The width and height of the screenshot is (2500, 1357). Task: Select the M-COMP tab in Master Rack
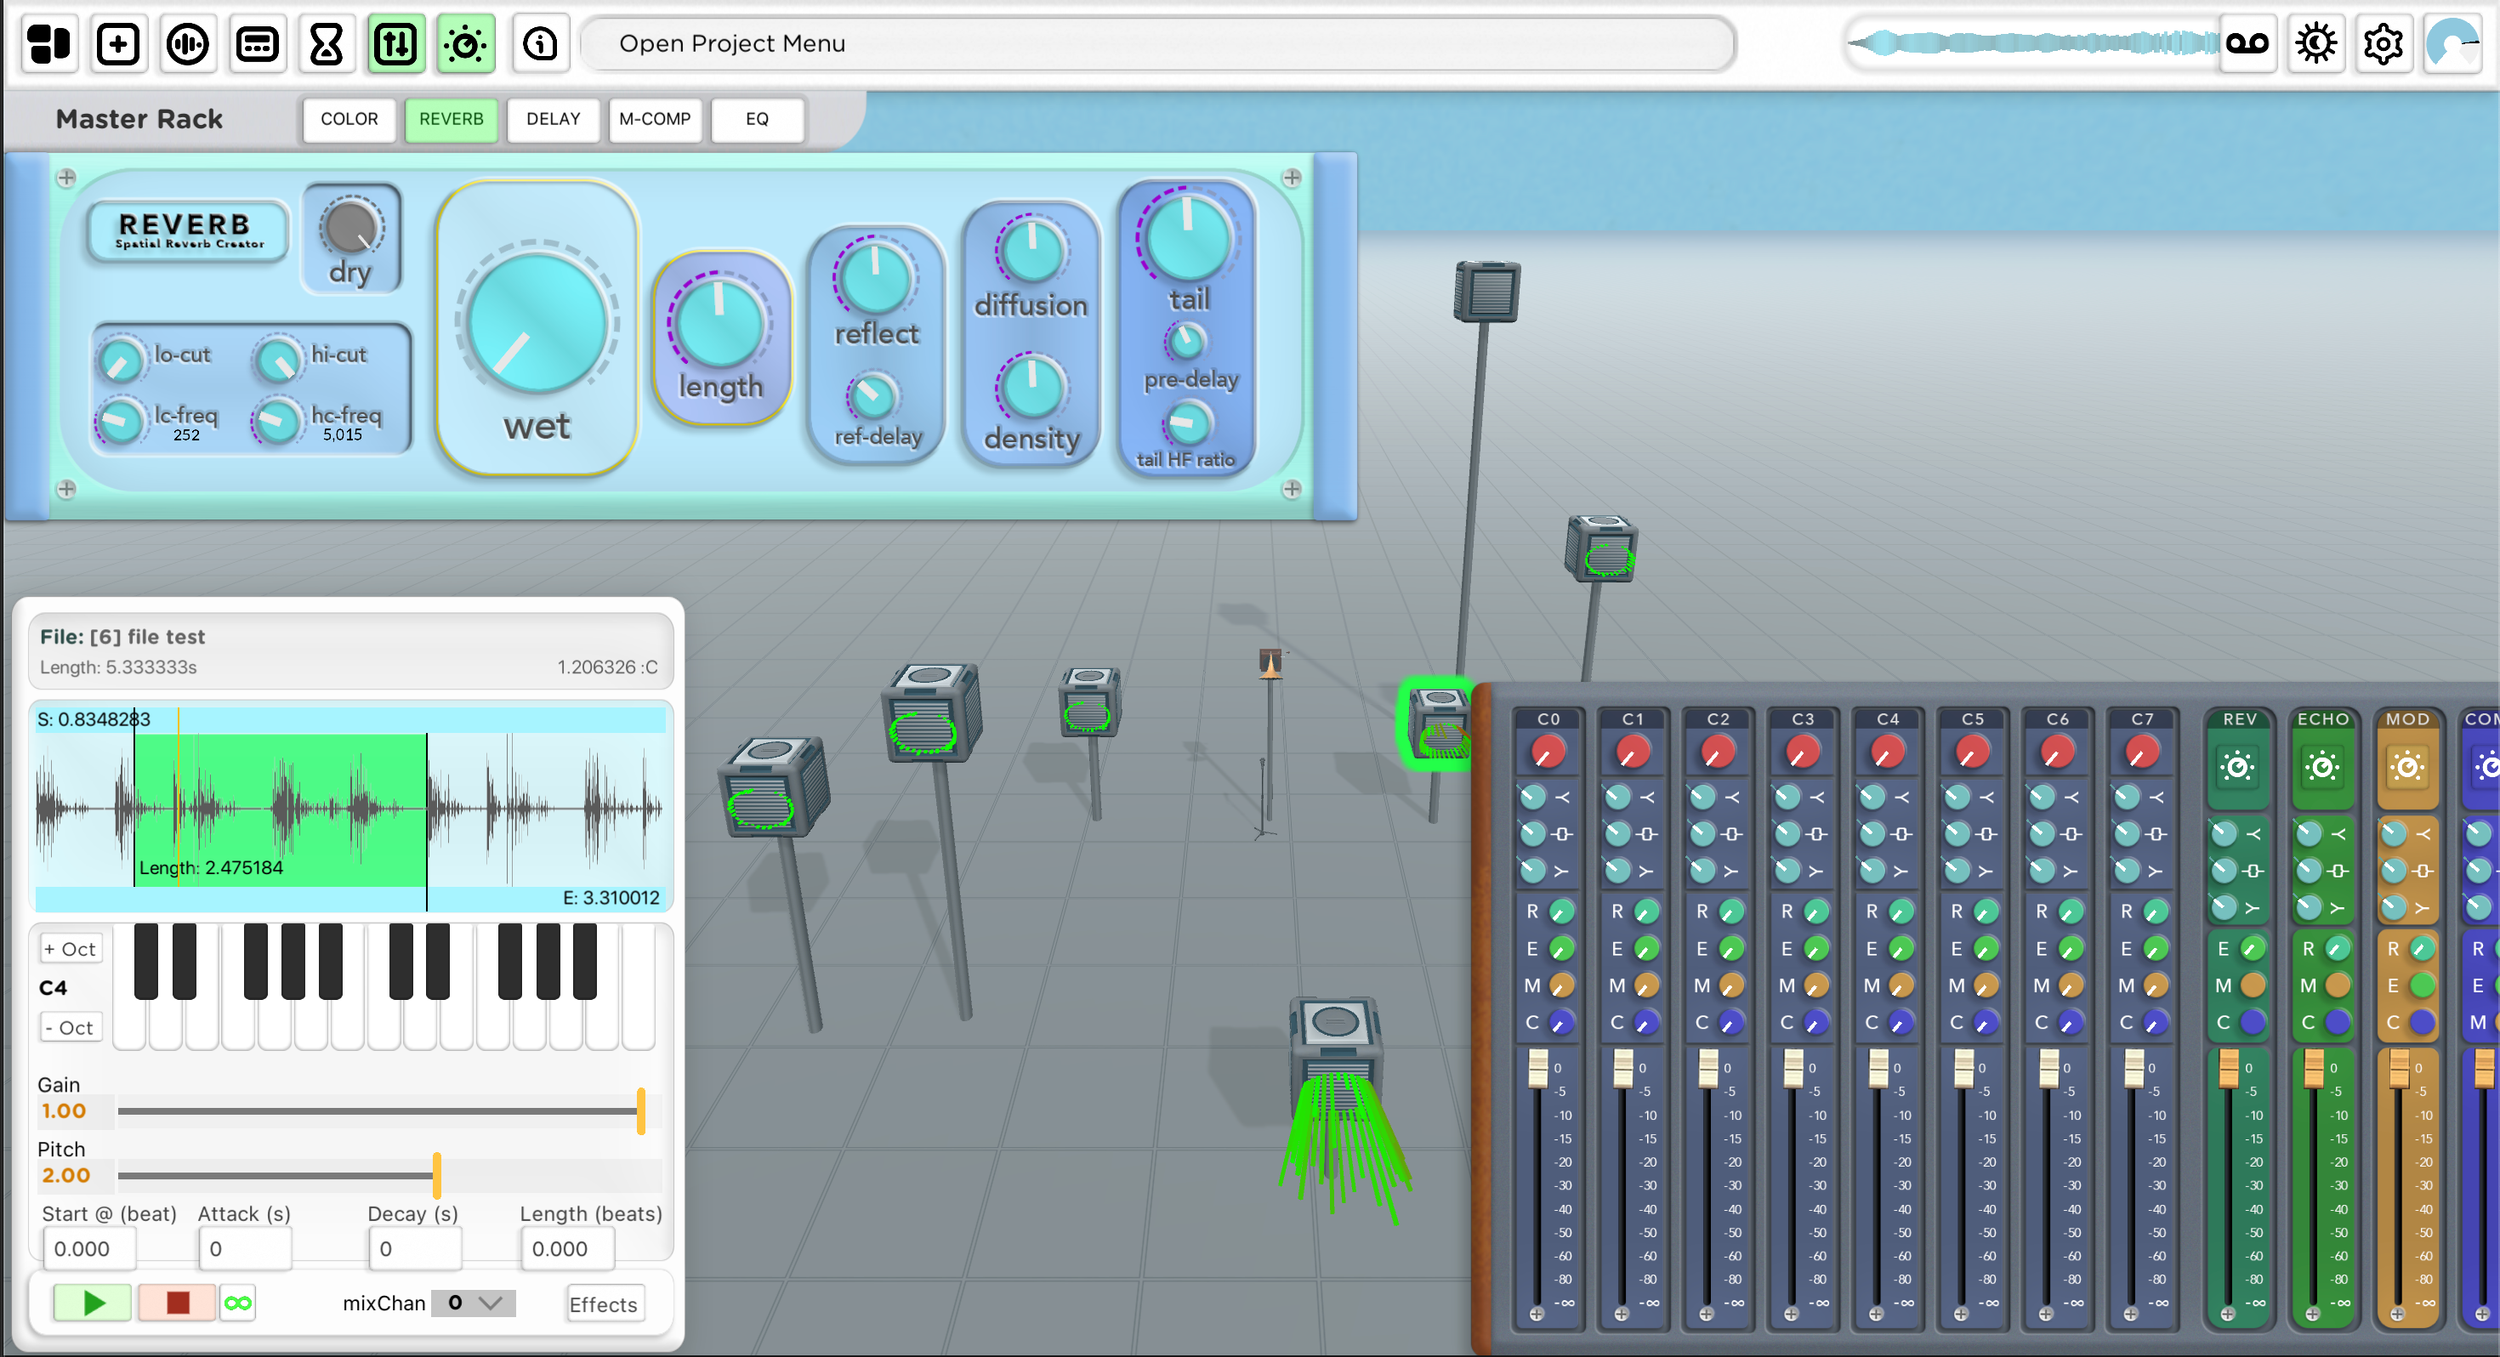pos(655,120)
